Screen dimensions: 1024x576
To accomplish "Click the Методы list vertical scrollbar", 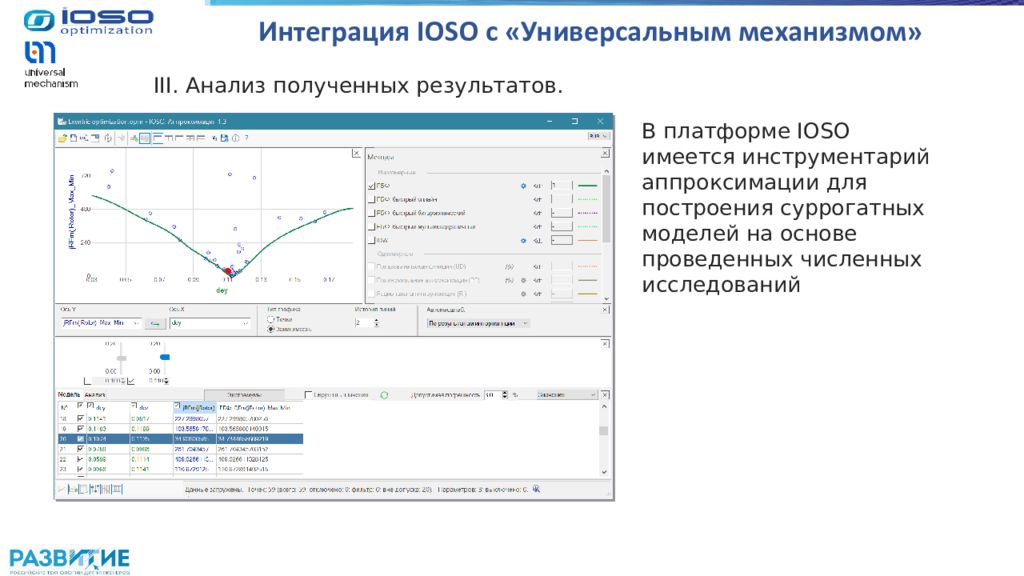I will pos(607,234).
